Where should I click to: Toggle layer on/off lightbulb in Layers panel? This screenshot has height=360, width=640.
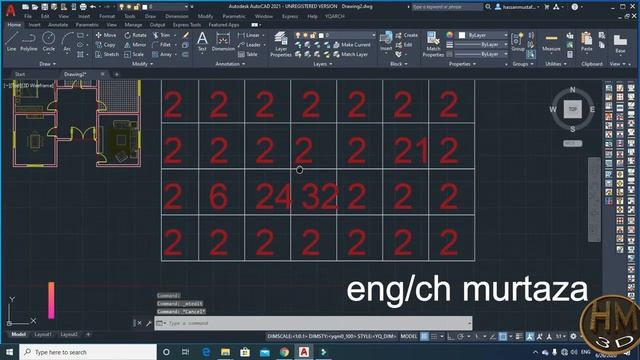[x=298, y=36]
